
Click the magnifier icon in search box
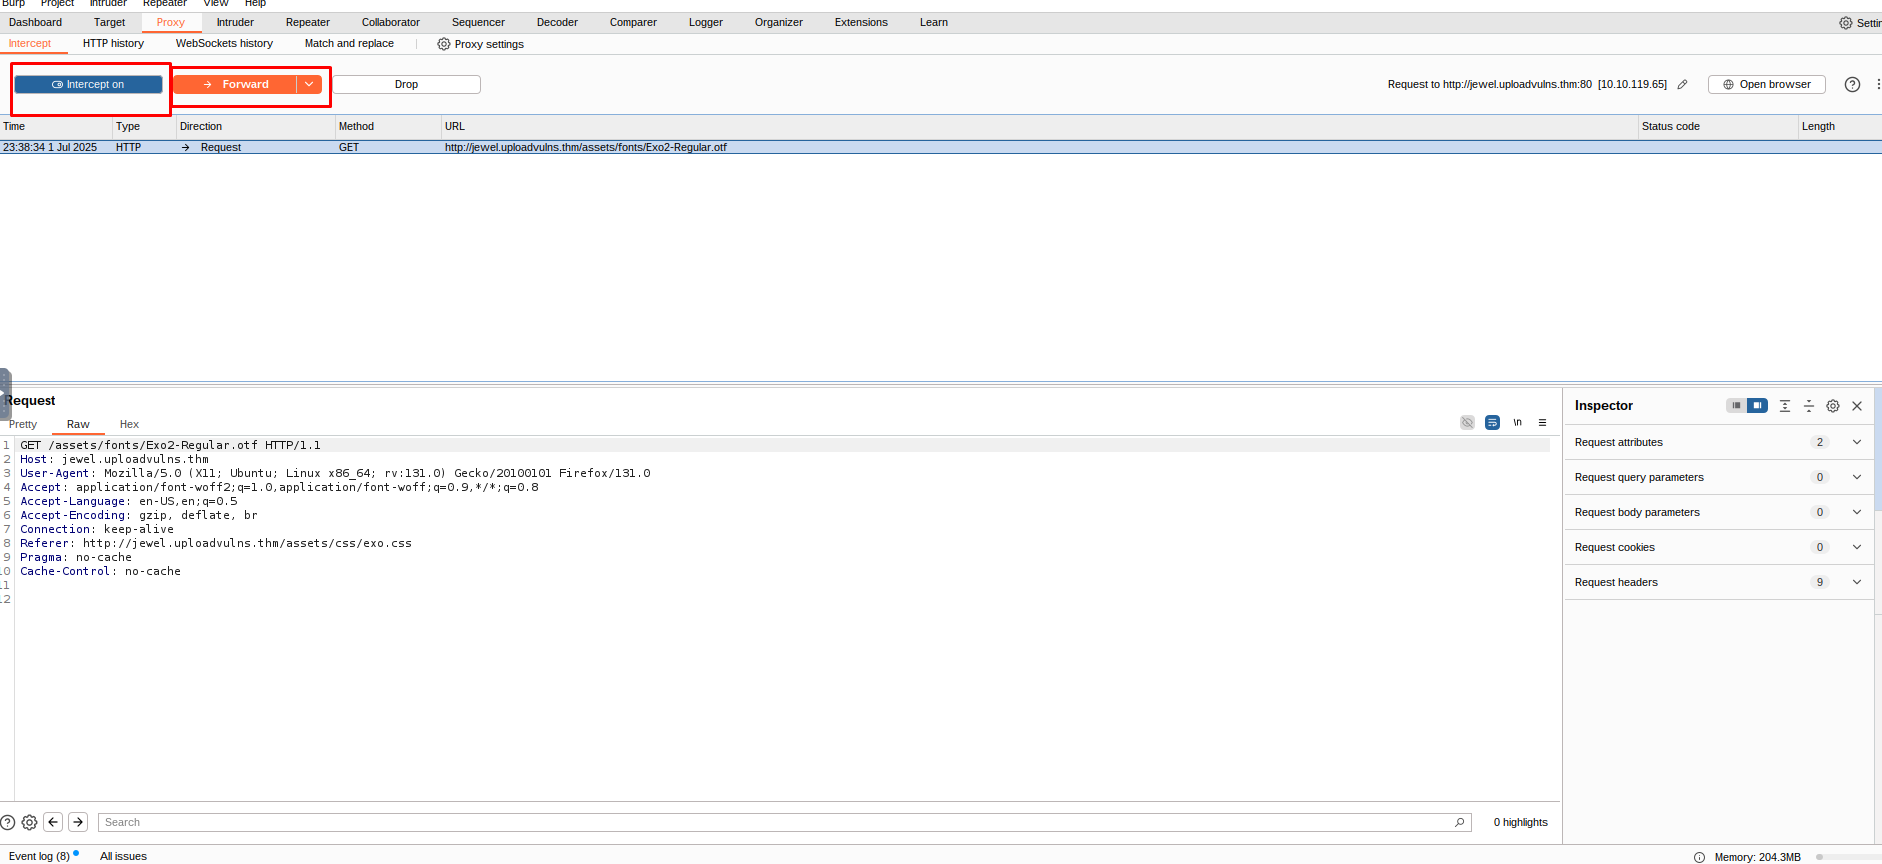[1460, 823]
